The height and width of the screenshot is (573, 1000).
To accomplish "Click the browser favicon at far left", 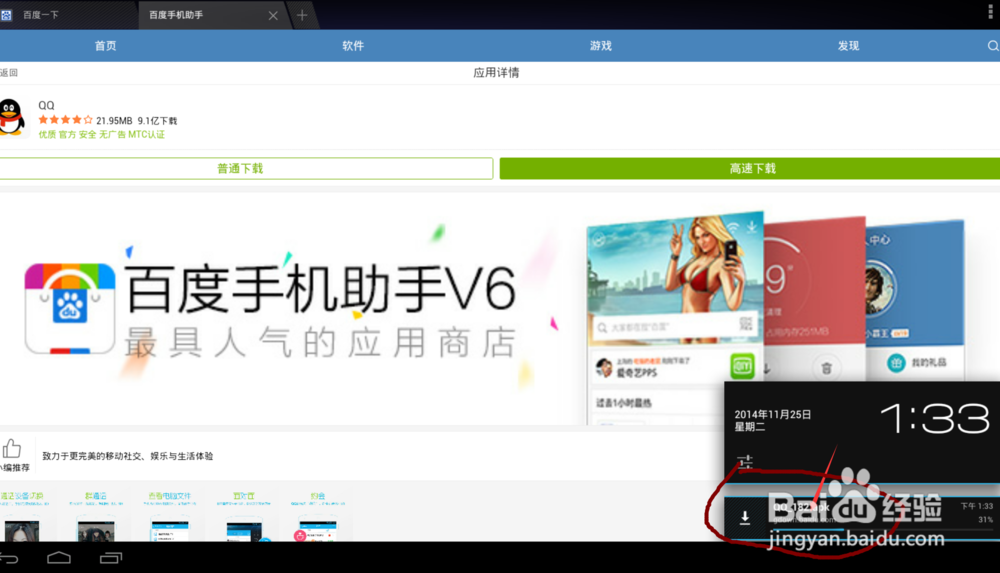I will (6, 15).
